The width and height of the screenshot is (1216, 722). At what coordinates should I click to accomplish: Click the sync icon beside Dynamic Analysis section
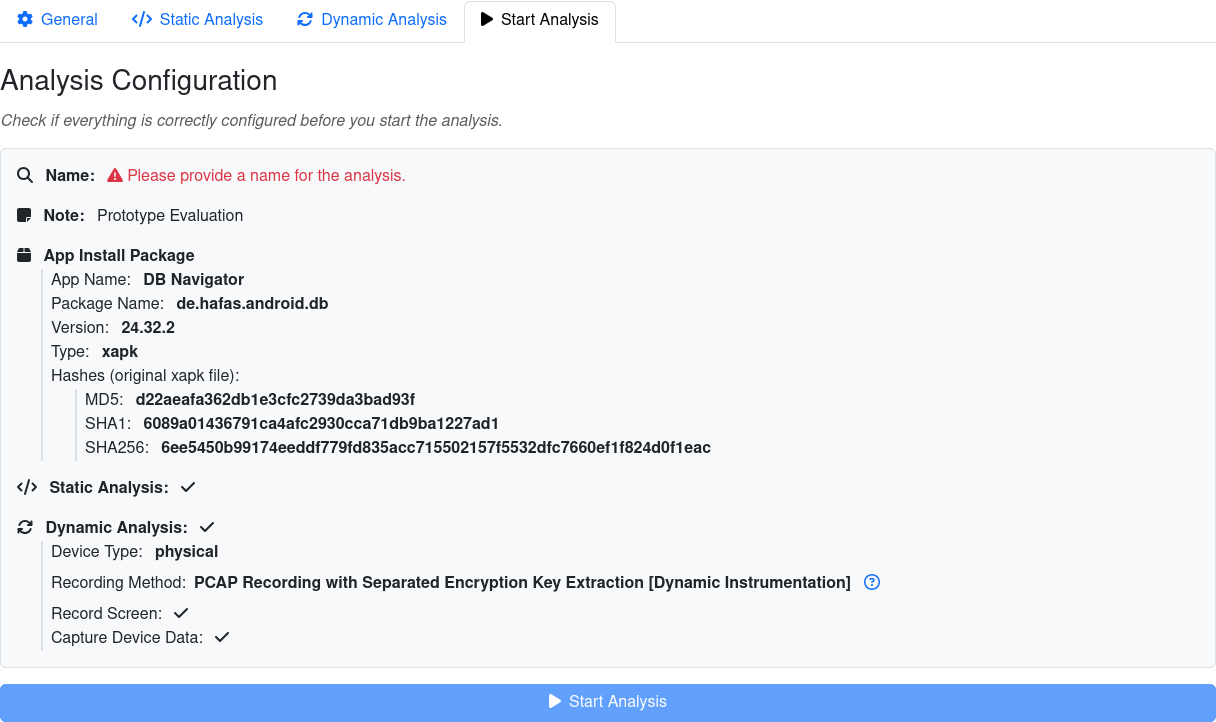26,528
